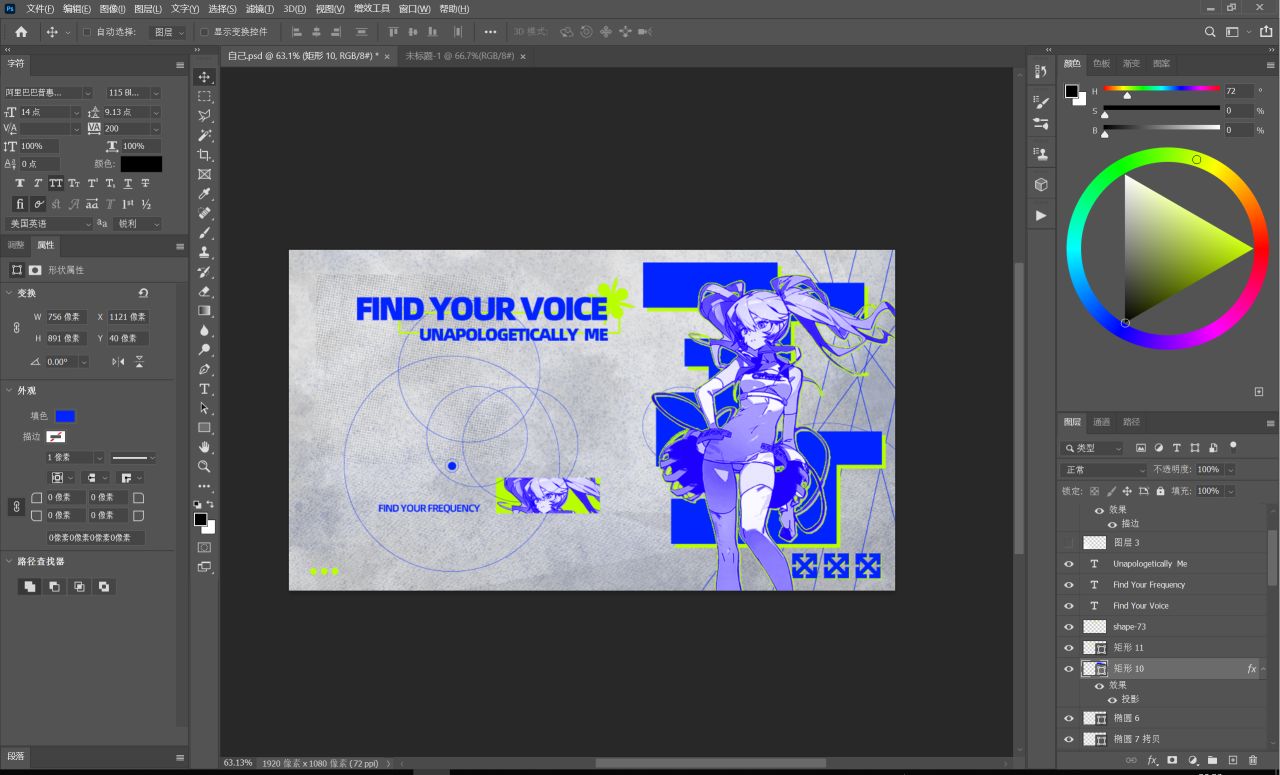
Task: Collapse the 变换 section
Action: pos(9,293)
